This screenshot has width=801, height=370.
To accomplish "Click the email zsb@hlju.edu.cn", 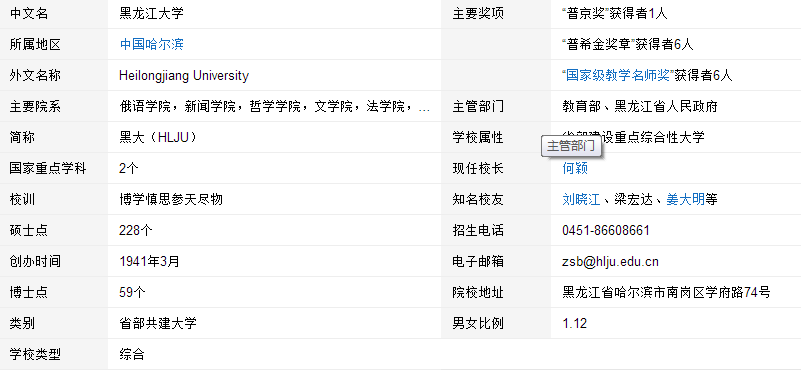I will [610, 262].
